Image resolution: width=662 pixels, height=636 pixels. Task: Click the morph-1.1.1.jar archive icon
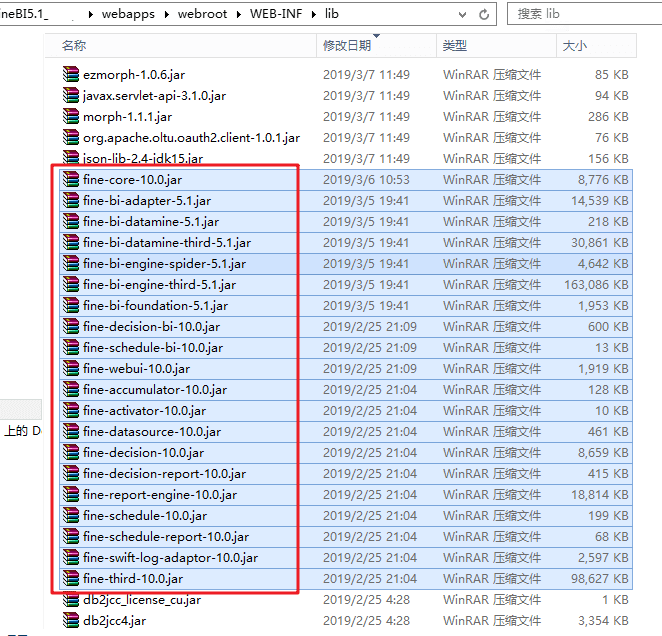[71, 117]
